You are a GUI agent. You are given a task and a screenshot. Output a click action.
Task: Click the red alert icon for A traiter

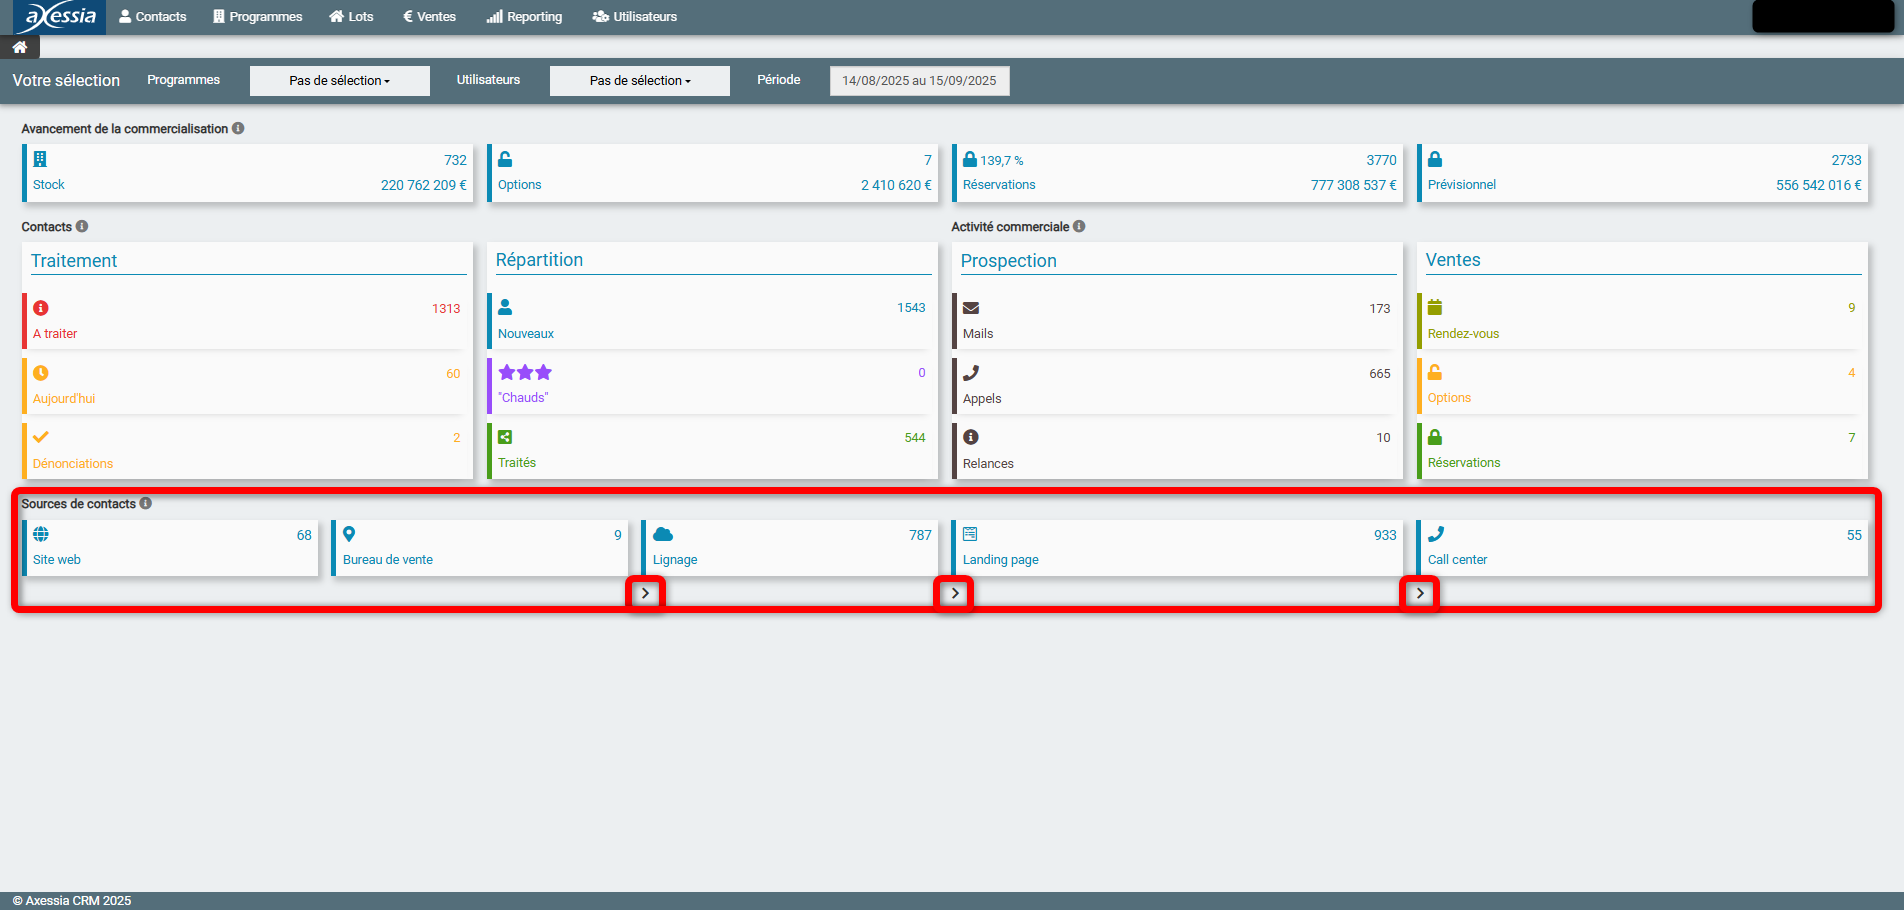pyautogui.click(x=41, y=308)
